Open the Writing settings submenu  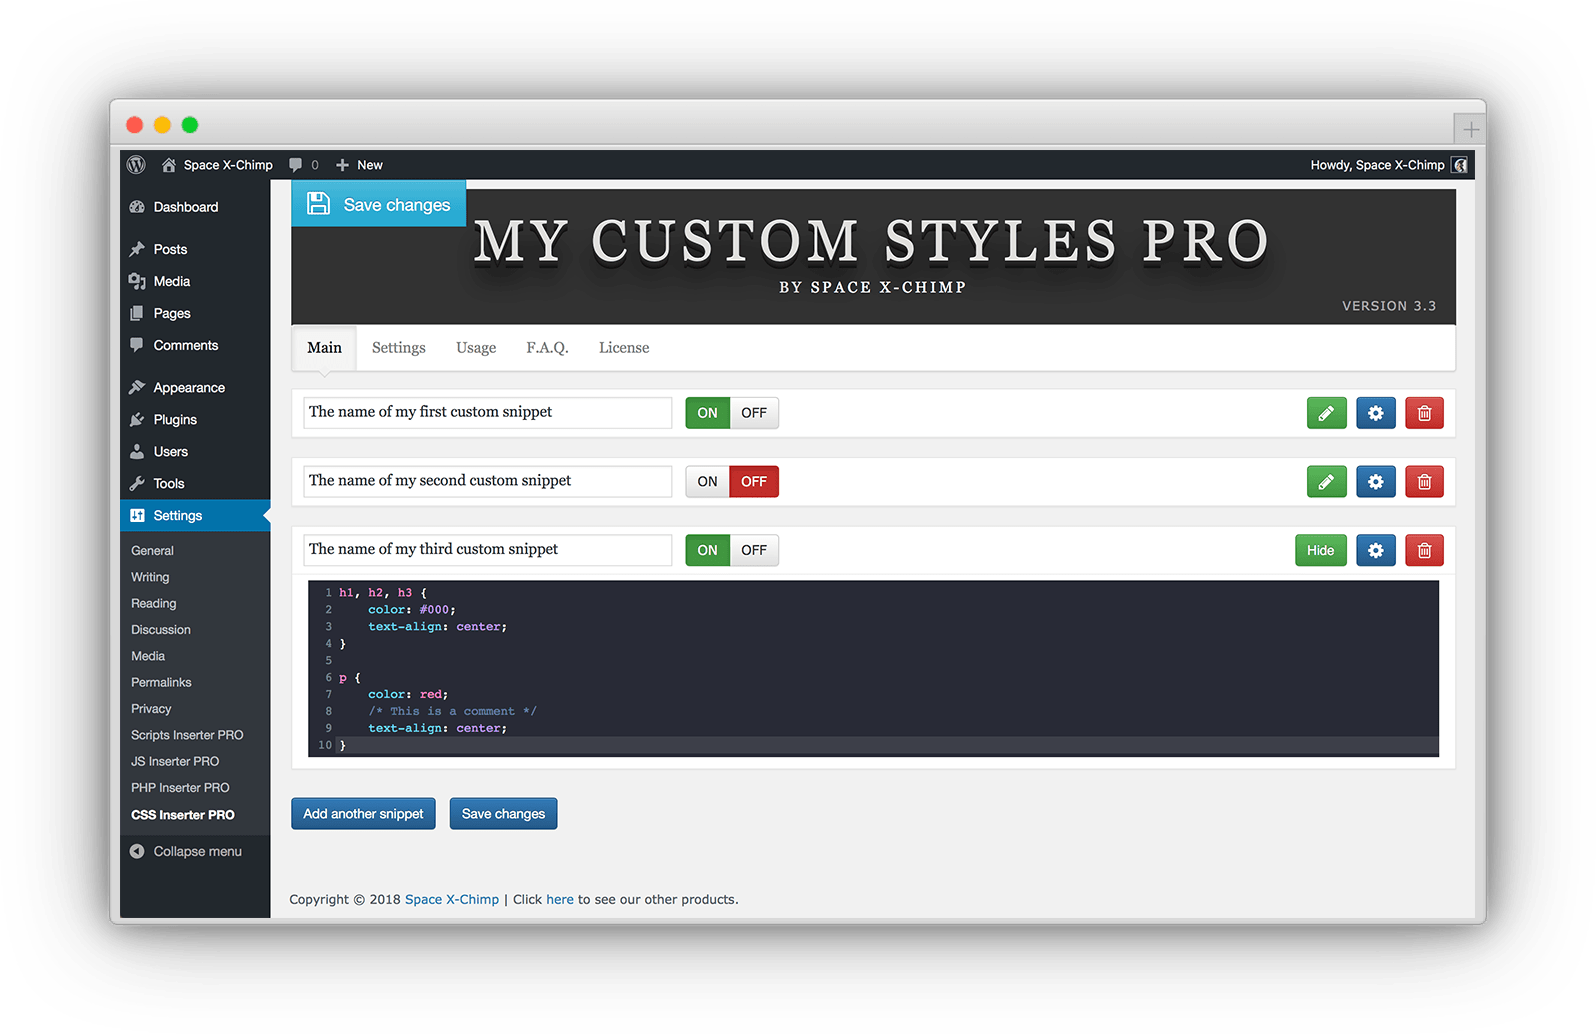(x=150, y=577)
